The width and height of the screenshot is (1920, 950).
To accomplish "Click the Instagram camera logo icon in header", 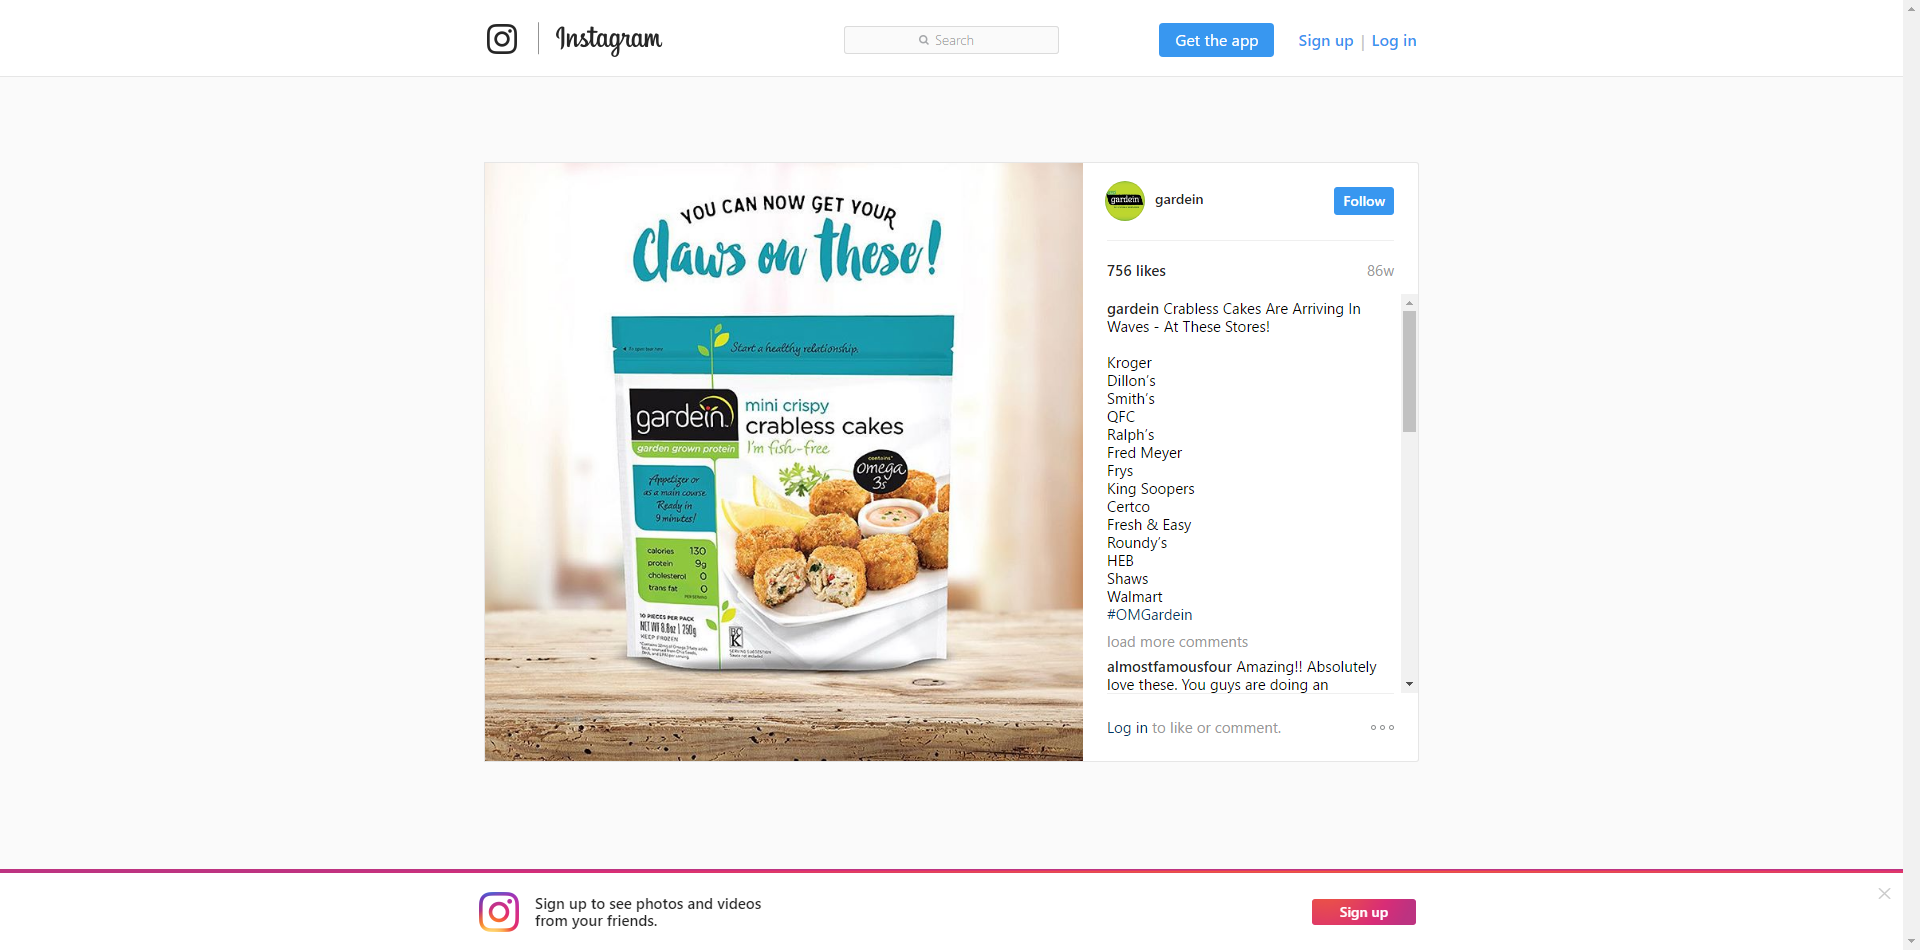I will tap(502, 39).
